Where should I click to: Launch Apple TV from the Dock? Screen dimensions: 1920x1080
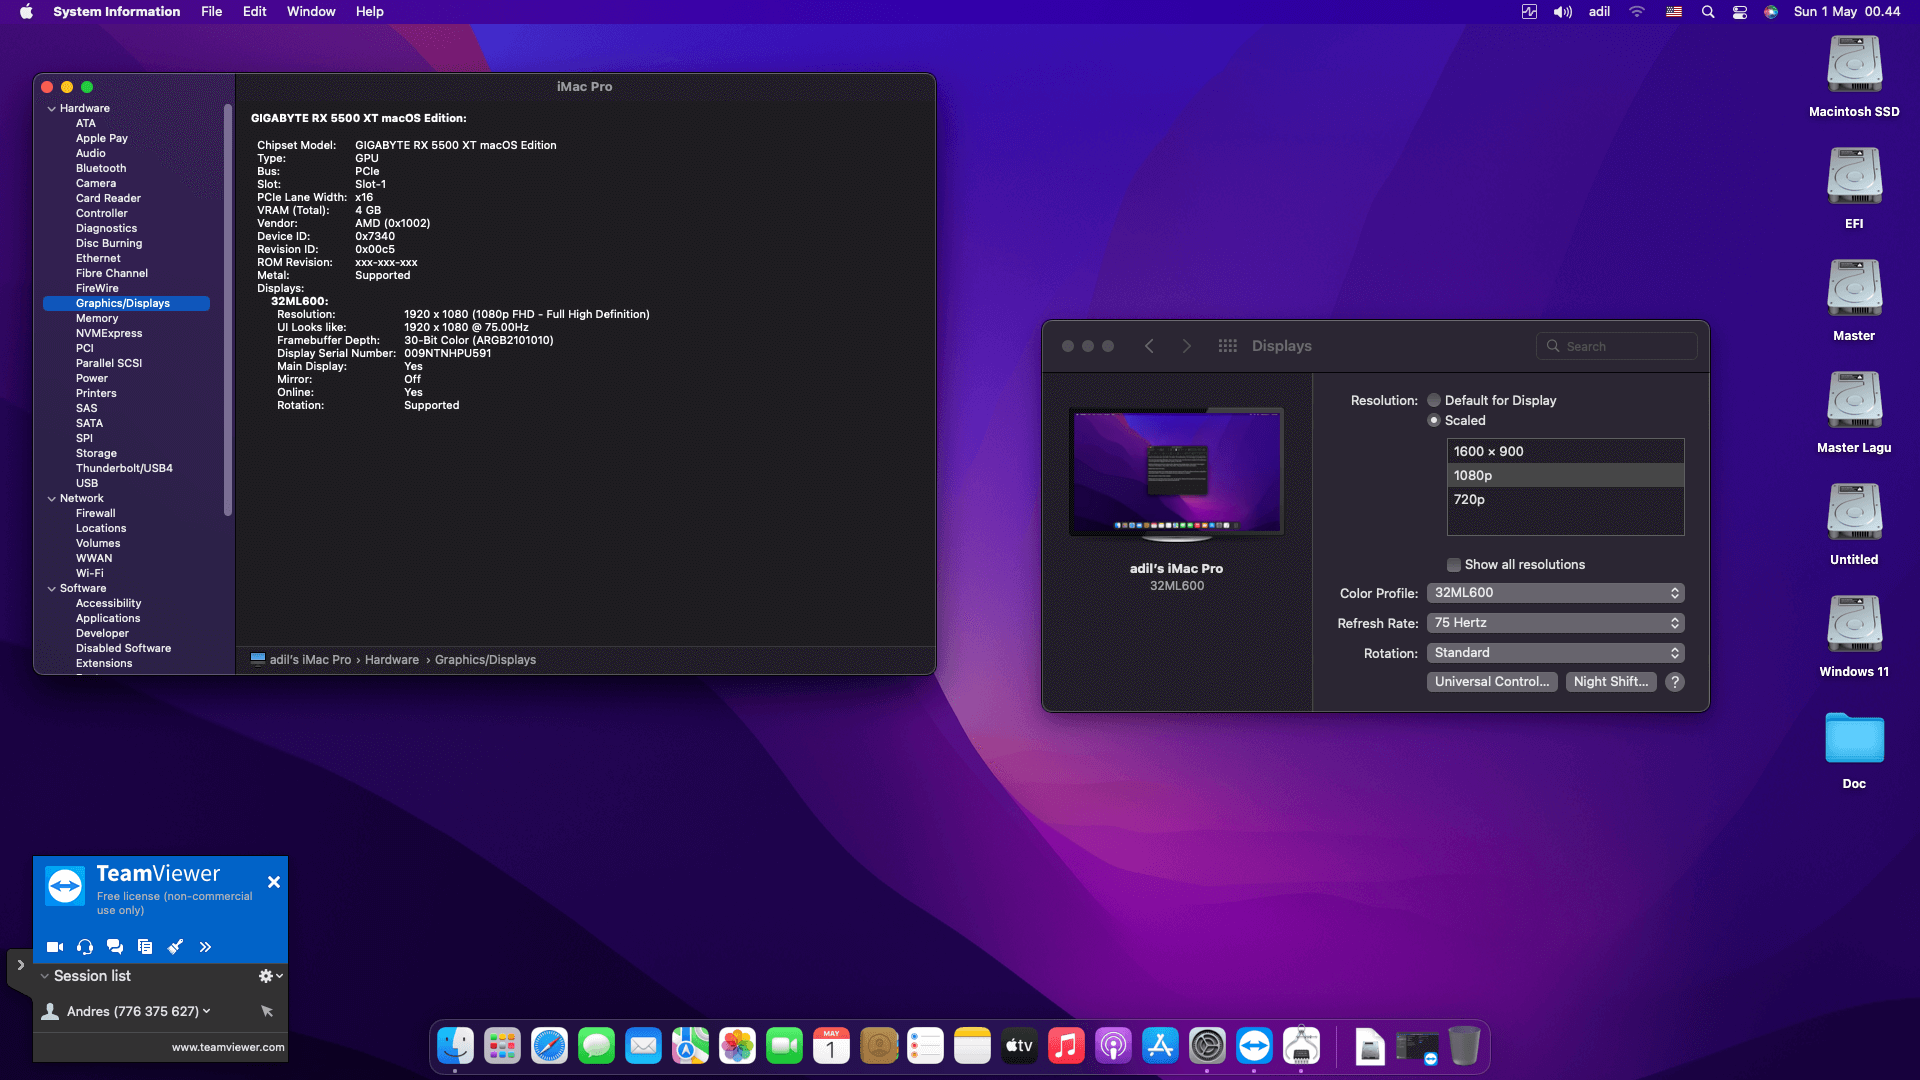pyautogui.click(x=1019, y=1046)
